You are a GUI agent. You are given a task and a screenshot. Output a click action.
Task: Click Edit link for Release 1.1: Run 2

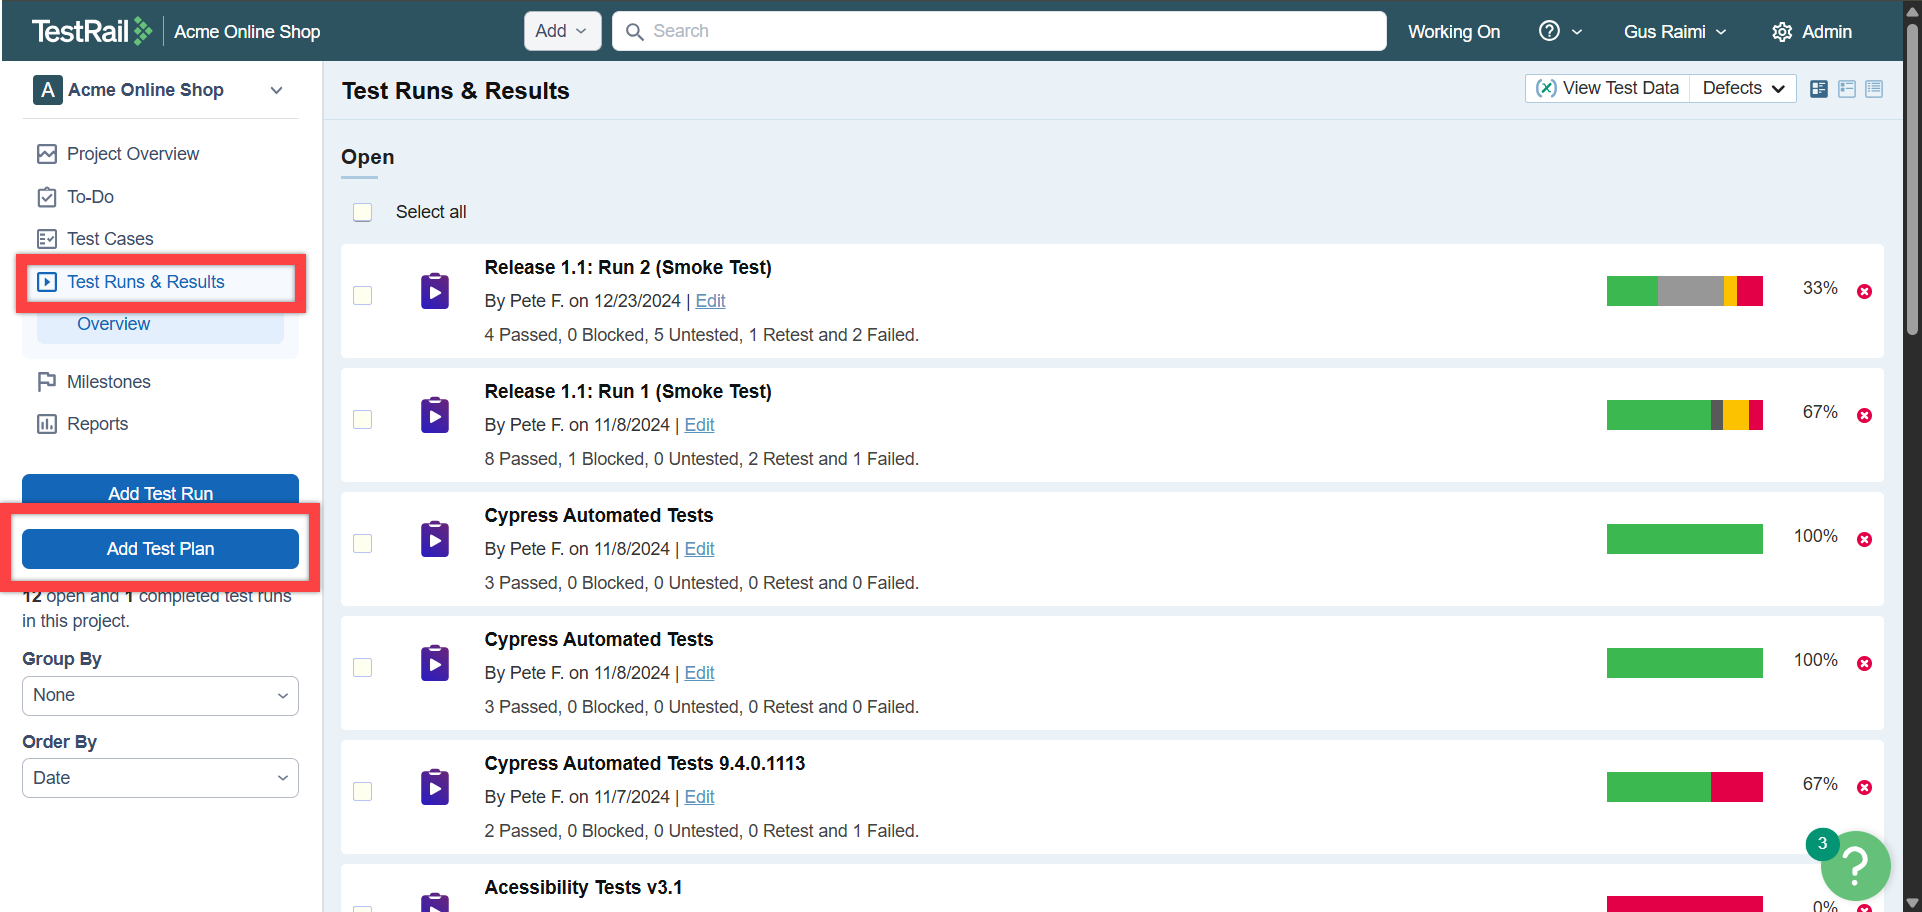pyautogui.click(x=710, y=301)
